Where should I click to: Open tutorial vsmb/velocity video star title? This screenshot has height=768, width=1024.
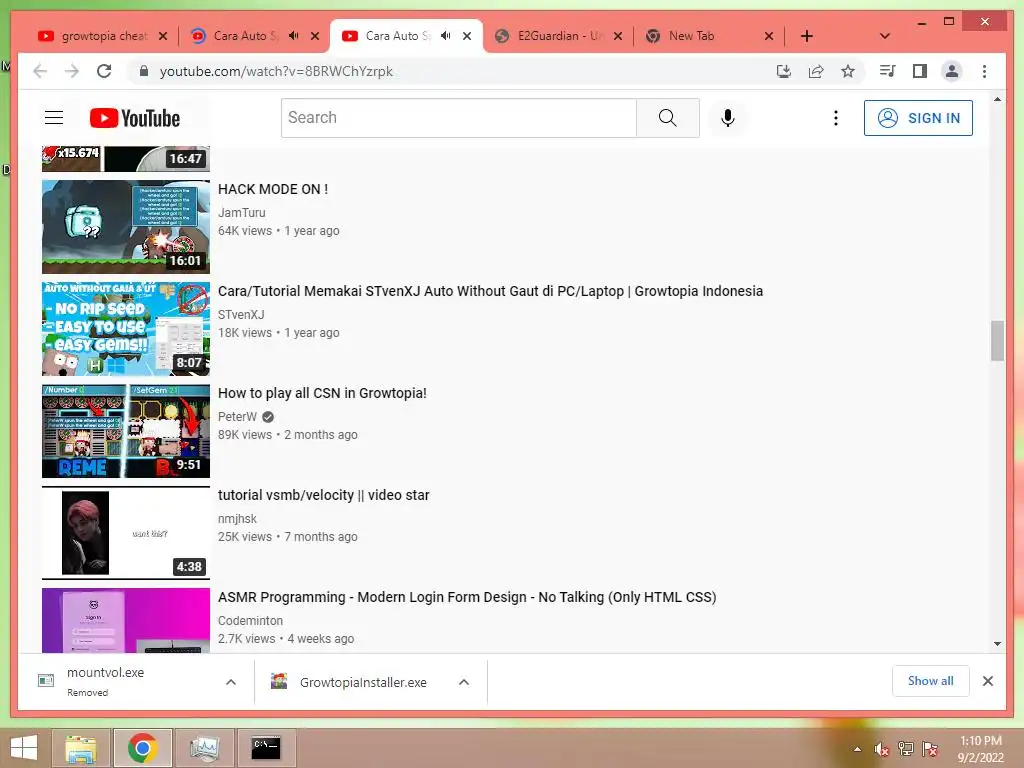(324, 495)
